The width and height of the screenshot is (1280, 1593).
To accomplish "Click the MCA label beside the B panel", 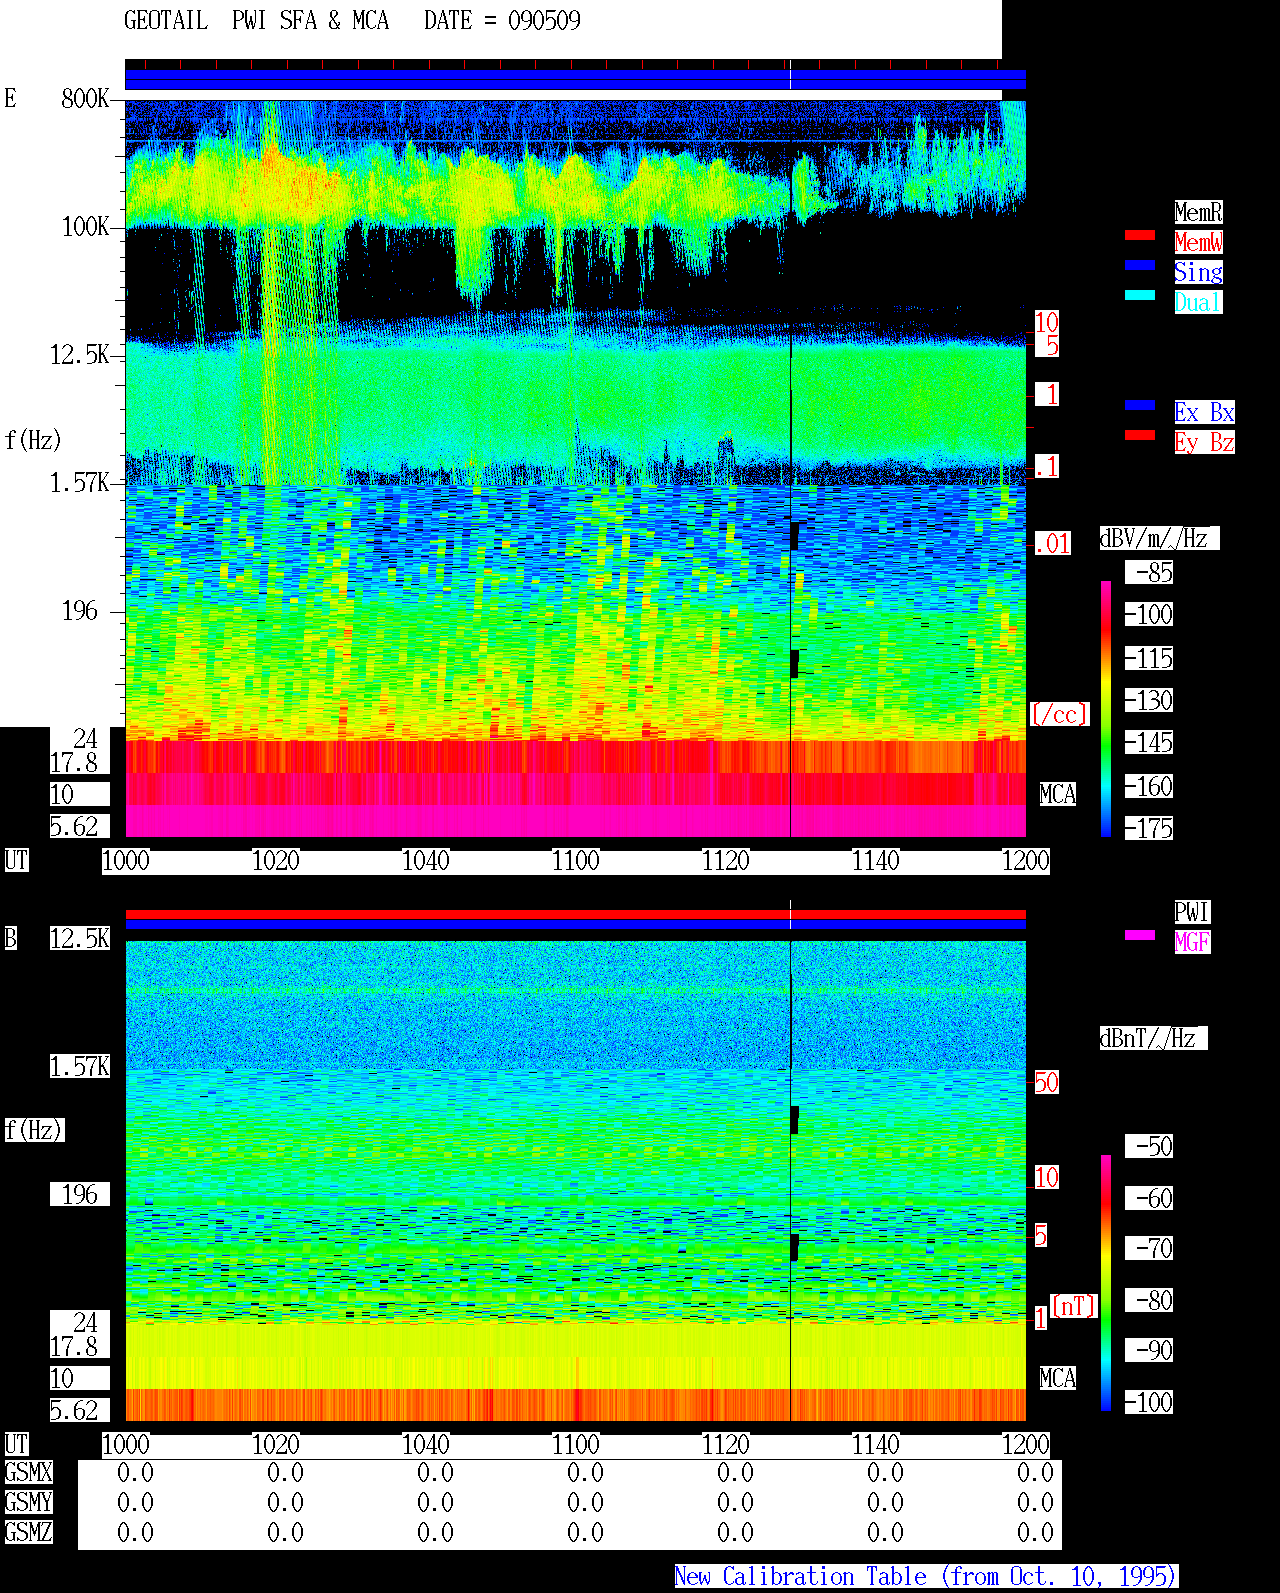I will click(x=1058, y=1378).
